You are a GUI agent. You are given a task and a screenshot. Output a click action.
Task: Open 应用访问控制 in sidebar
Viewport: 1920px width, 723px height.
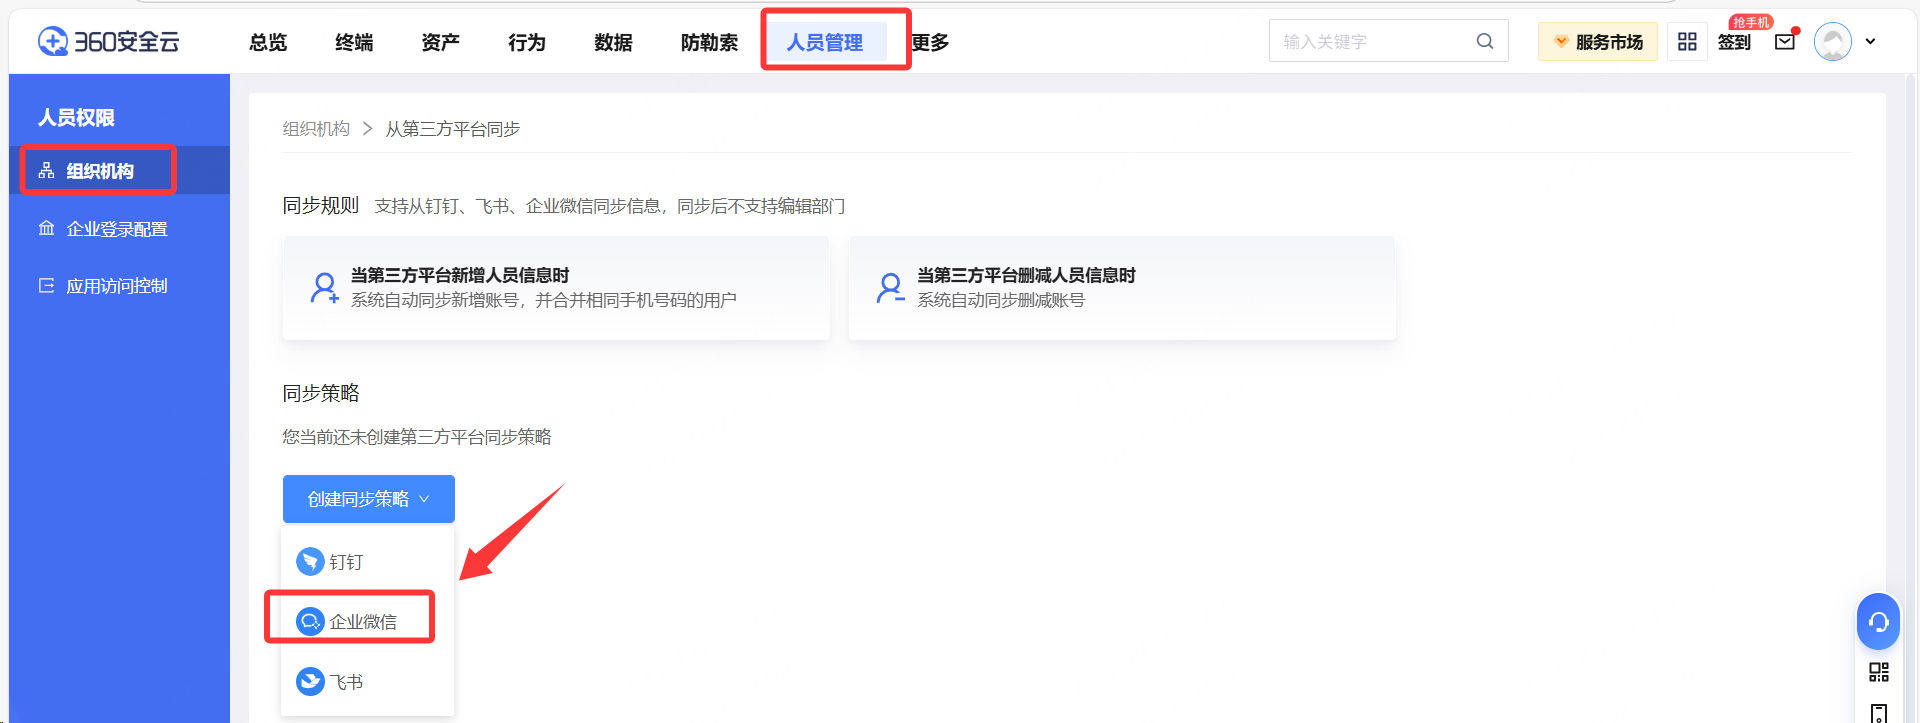[116, 286]
